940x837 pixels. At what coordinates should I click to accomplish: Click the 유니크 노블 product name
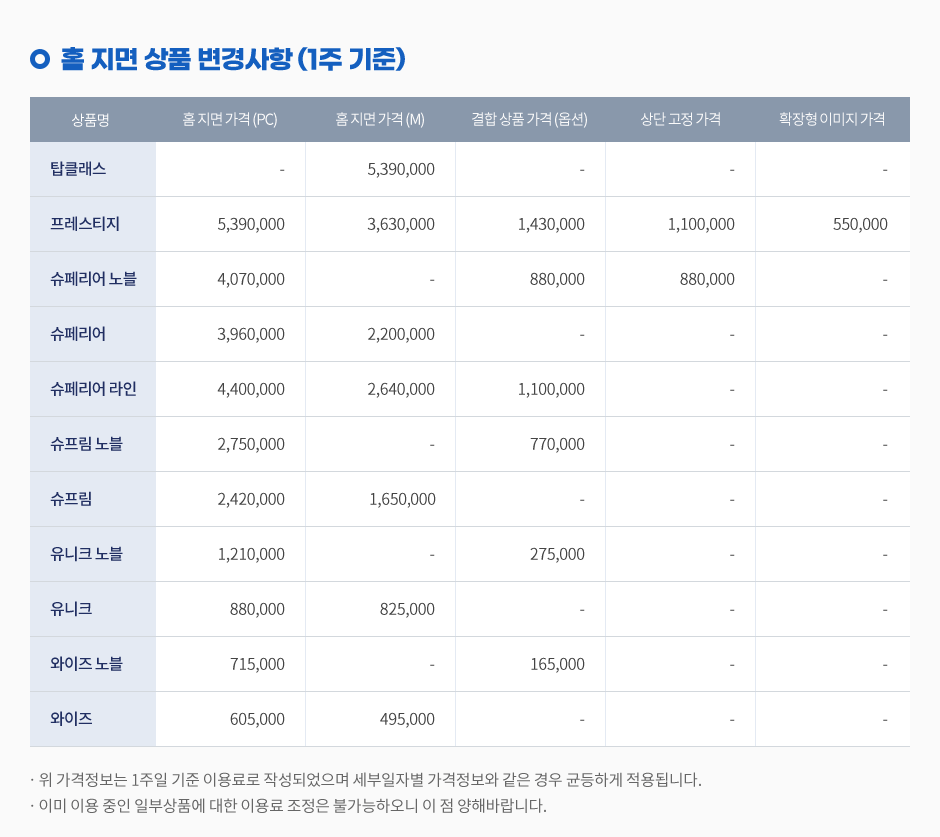[x=86, y=554]
